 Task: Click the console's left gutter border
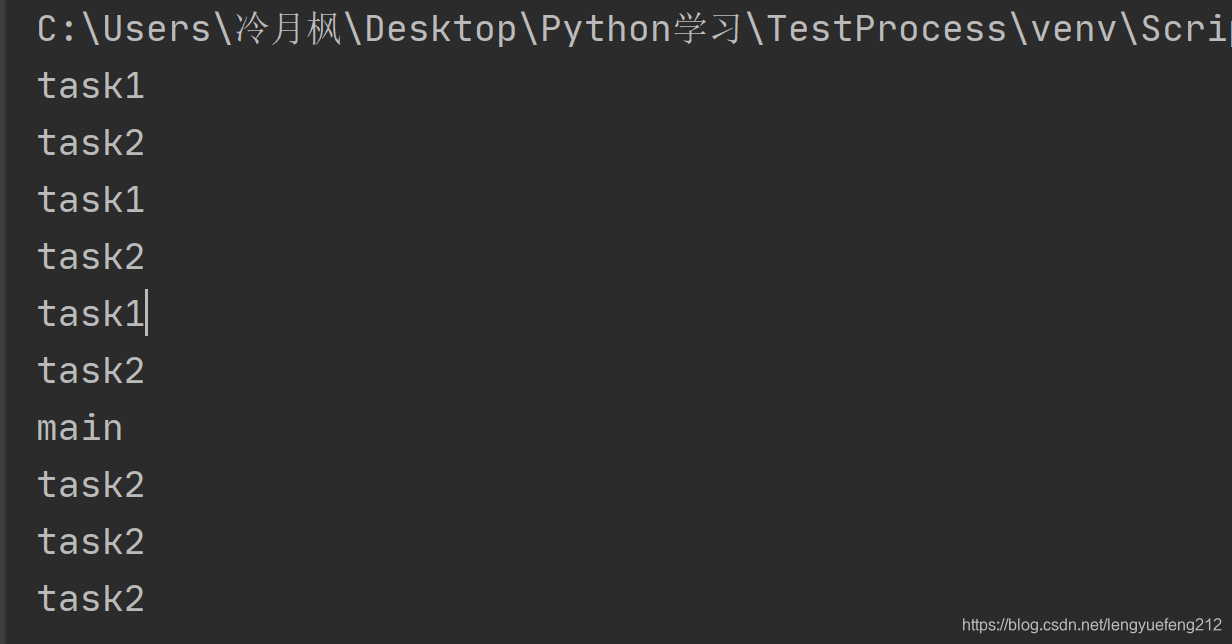3,322
